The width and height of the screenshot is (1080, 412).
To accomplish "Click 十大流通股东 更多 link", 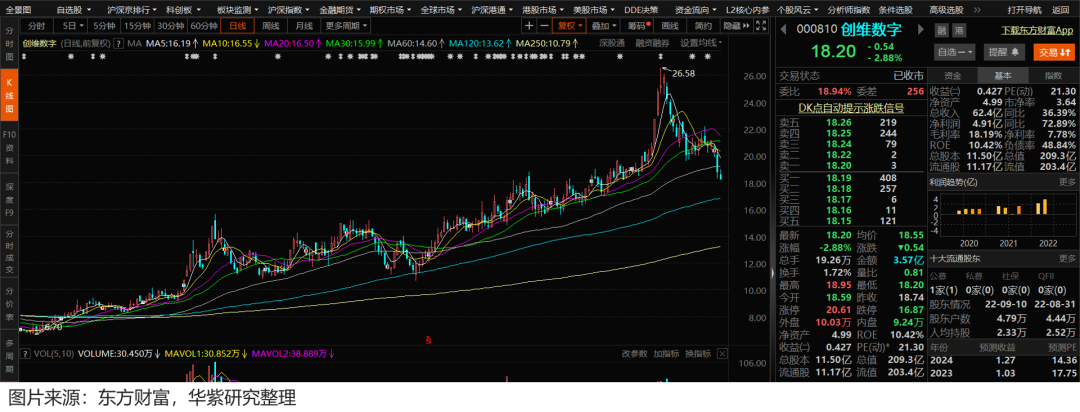I will tap(1067, 258).
